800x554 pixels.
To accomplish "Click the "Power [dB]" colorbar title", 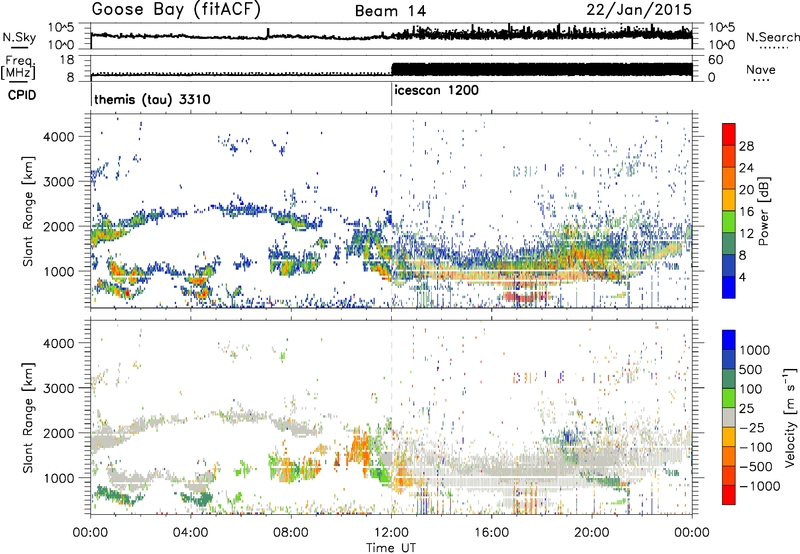I will tap(763, 211).
